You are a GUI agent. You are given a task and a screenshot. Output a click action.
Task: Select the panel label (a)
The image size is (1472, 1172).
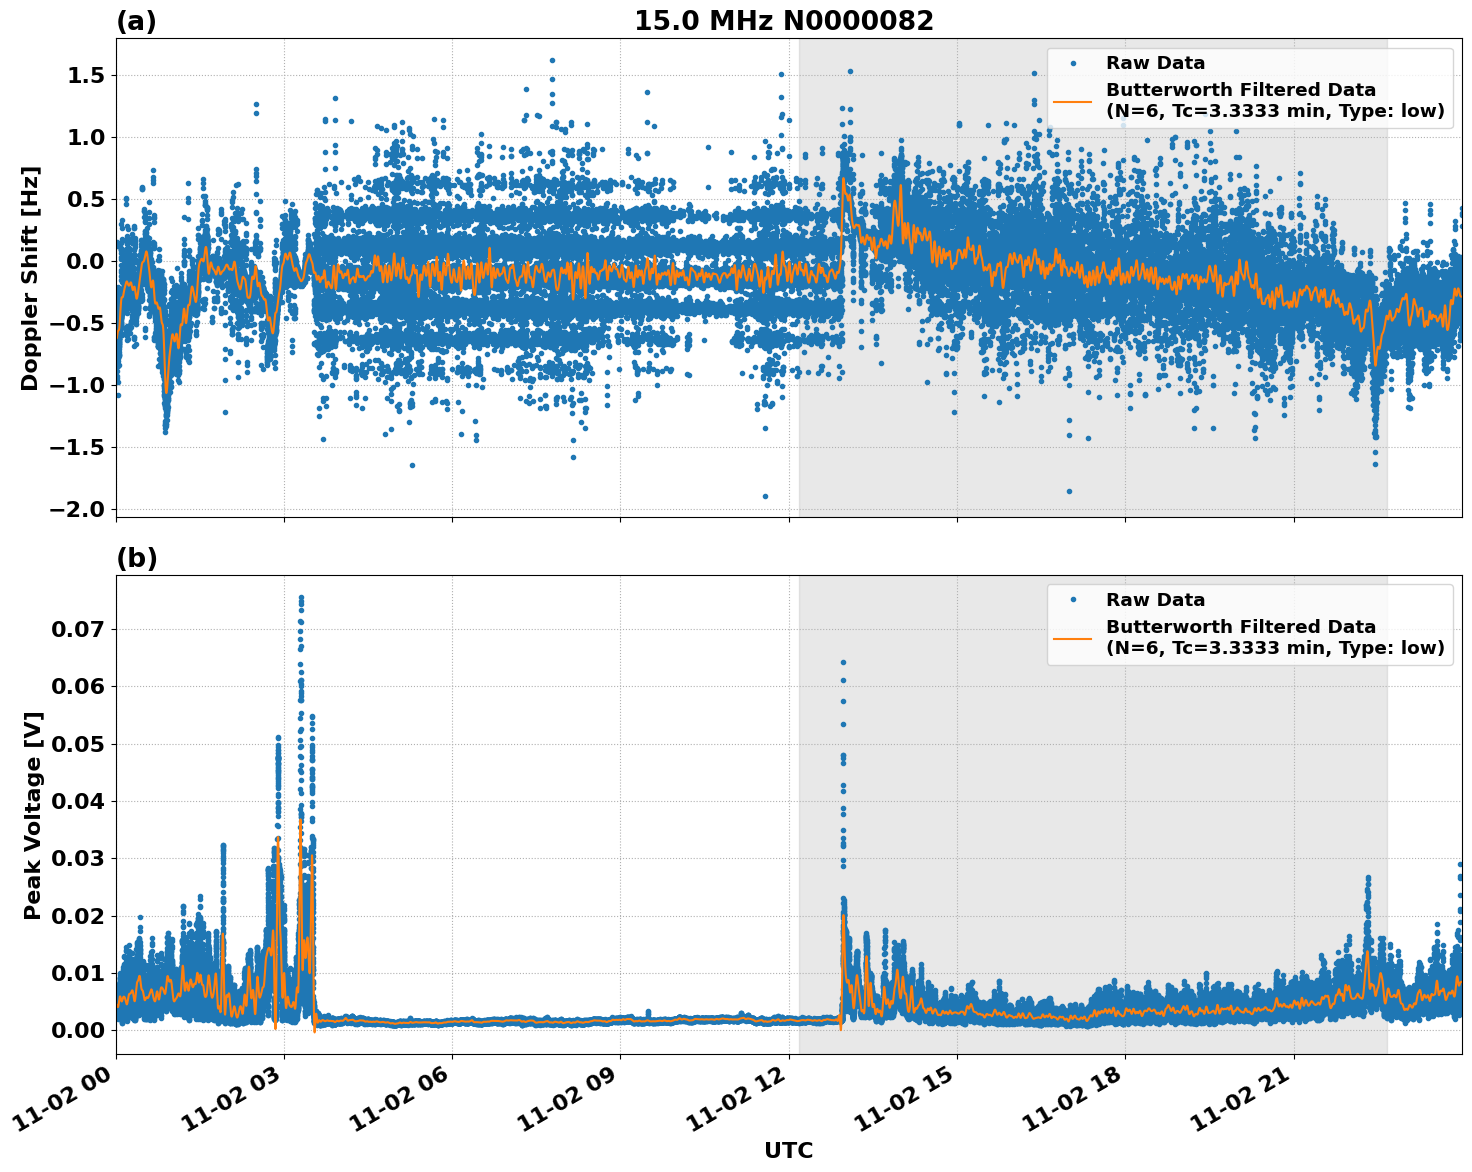click(136, 18)
